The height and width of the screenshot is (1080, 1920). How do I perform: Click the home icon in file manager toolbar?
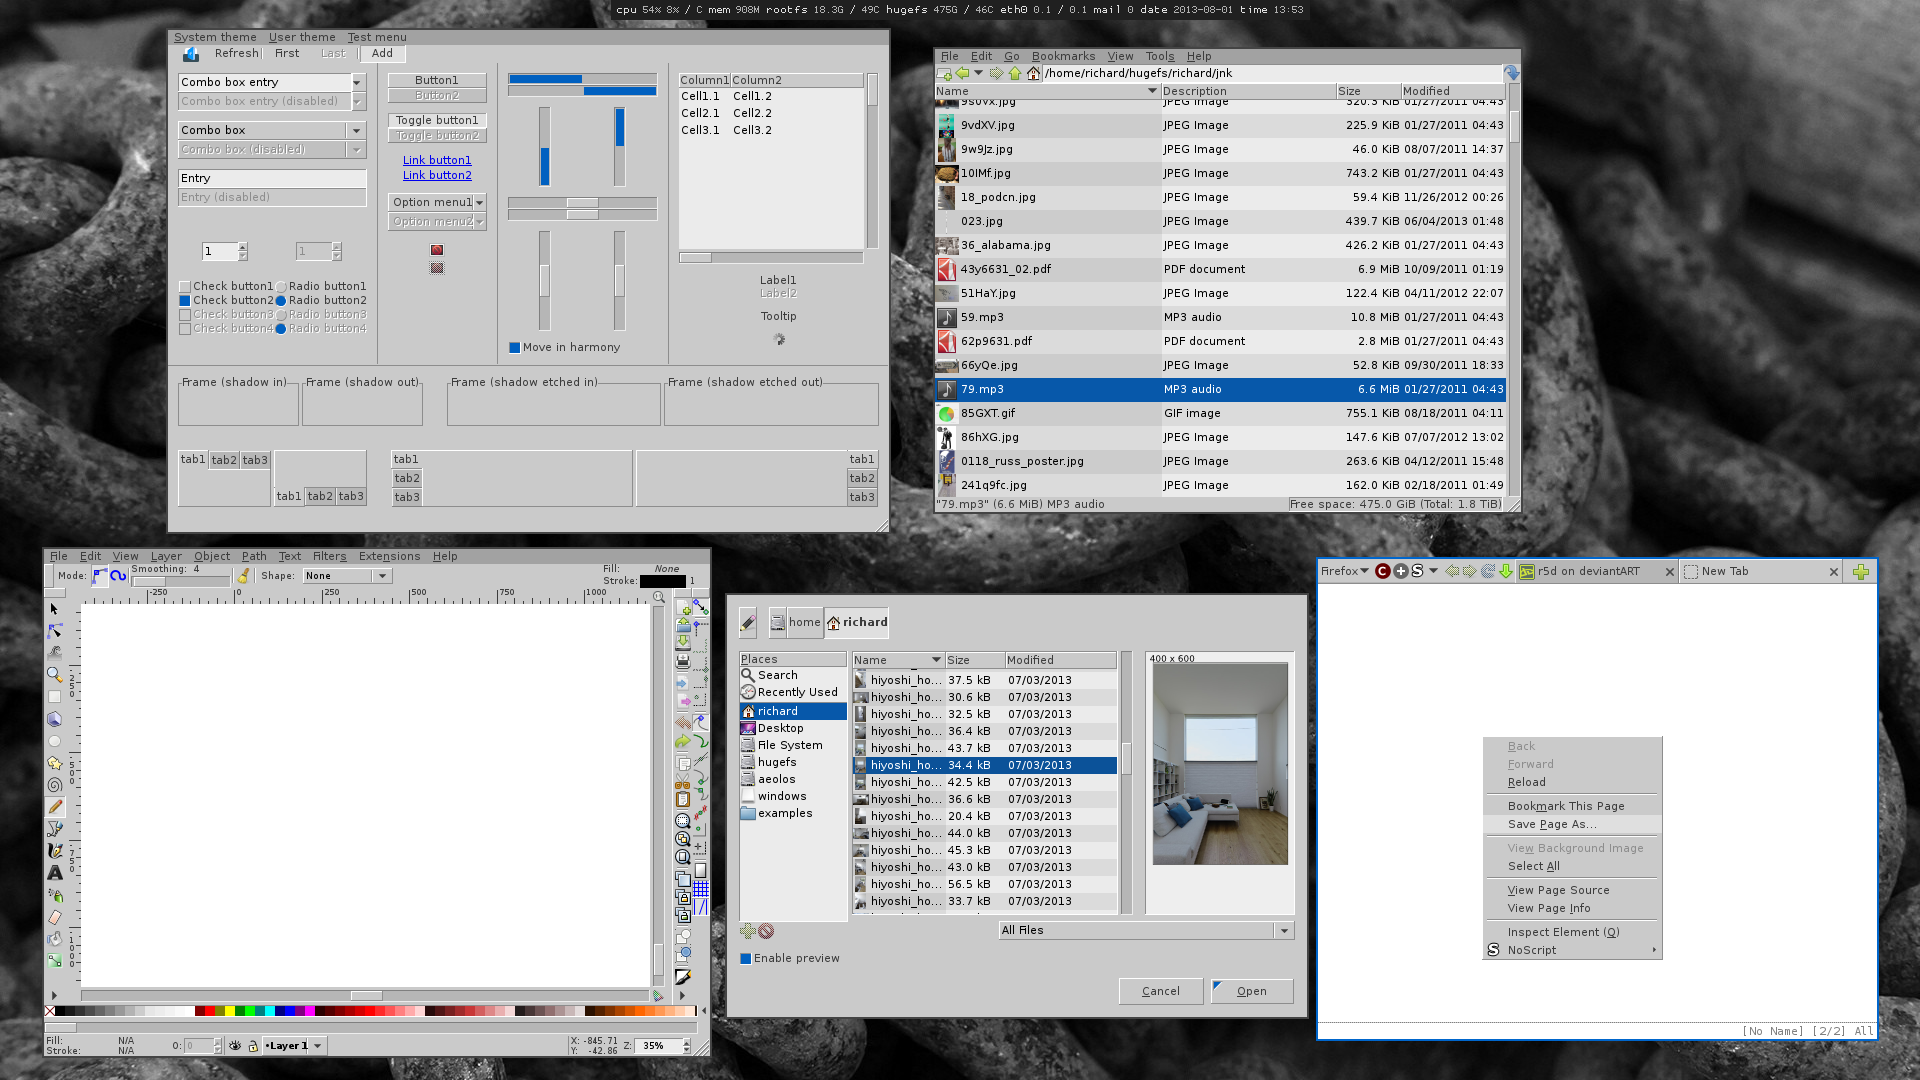1033,73
